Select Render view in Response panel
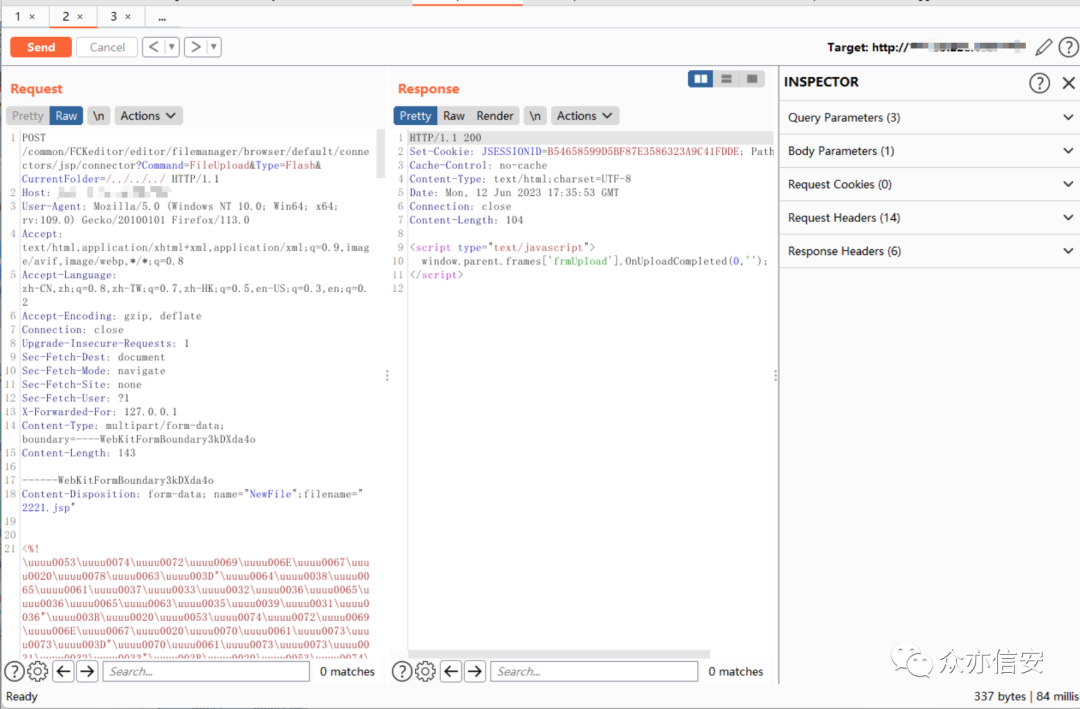Screen dimensions: 1080x709 pyautogui.click(x=495, y=116)
